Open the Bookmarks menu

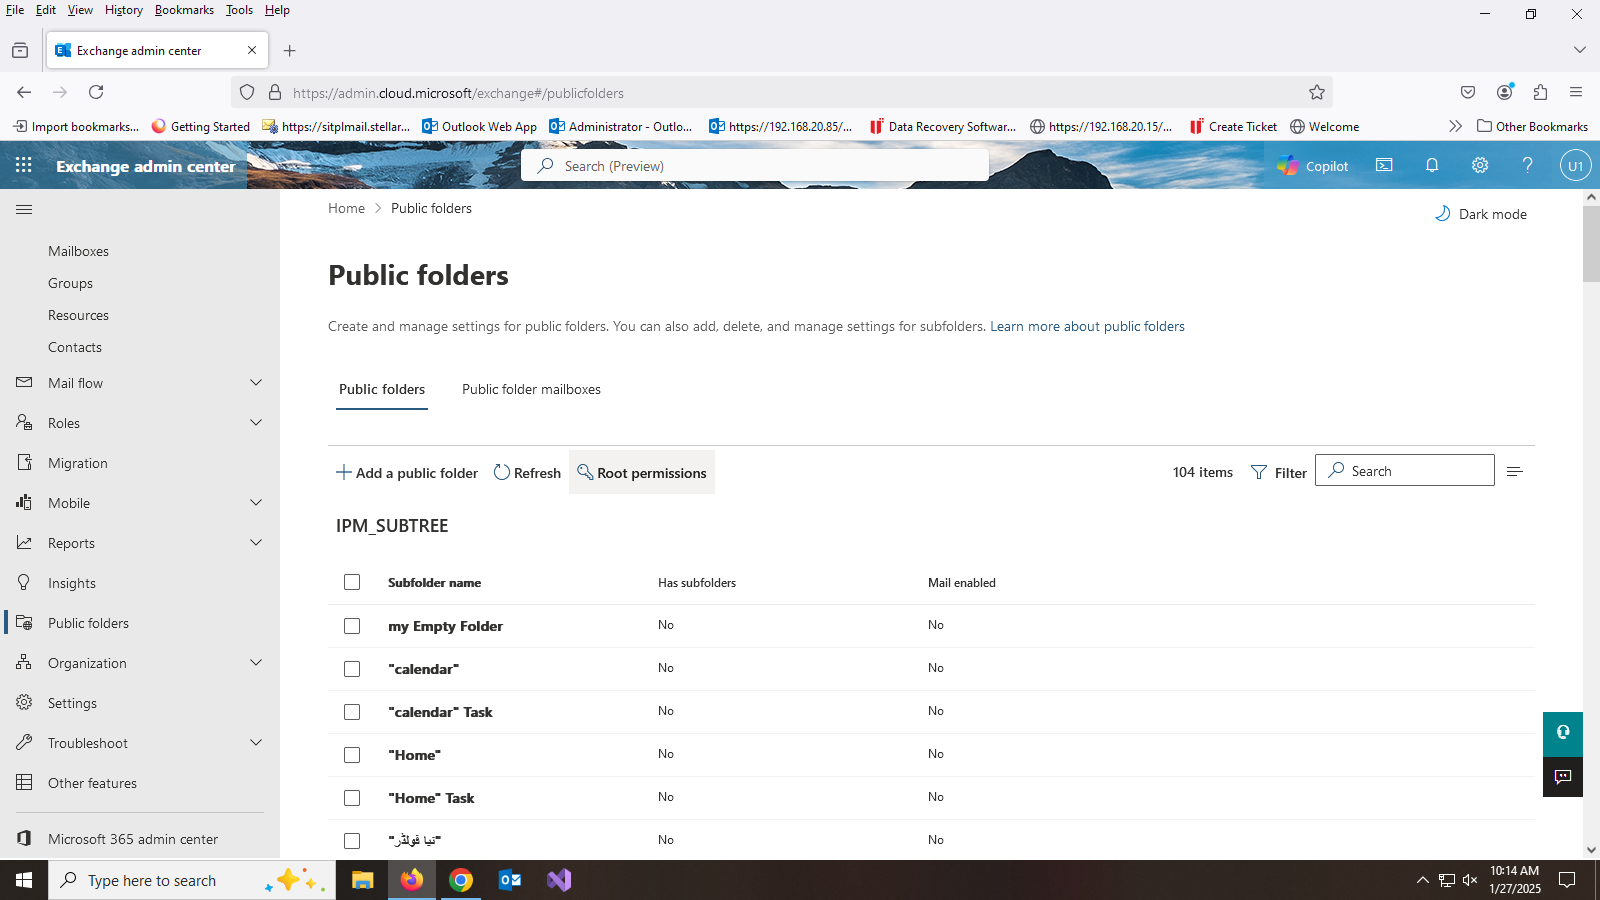[x=184, y=10]
